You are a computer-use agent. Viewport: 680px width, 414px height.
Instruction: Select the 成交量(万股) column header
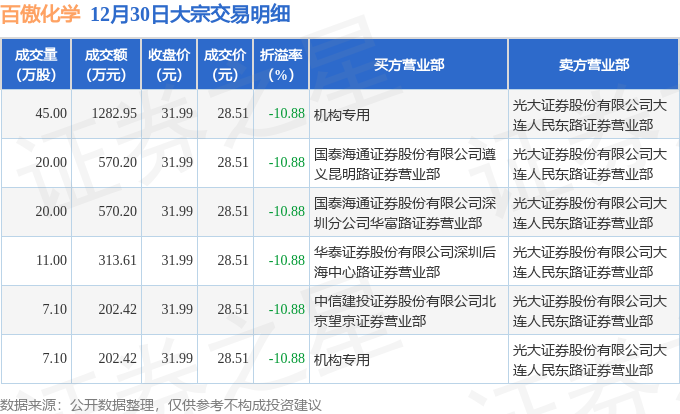pos(36,65)
